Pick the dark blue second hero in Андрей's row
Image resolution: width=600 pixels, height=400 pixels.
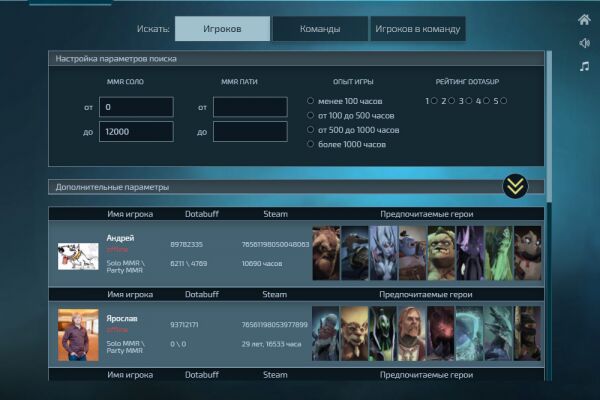tap(355, 253)
